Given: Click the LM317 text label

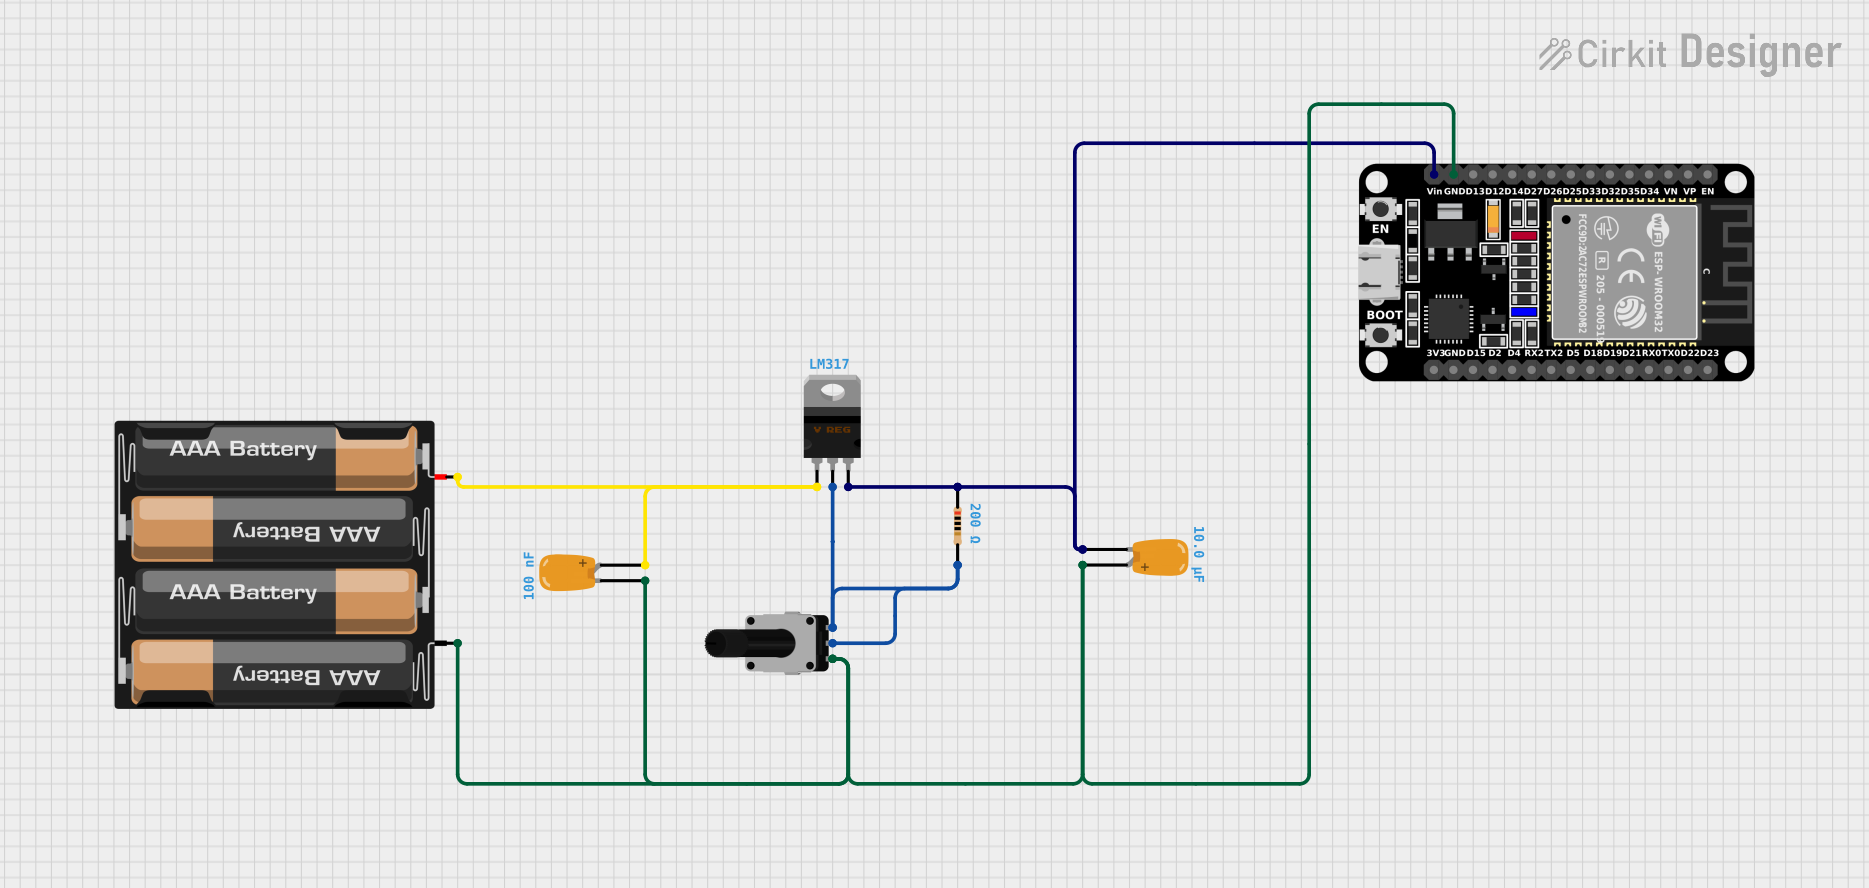Looking at the screenshot, I should [x=829, y=364].
